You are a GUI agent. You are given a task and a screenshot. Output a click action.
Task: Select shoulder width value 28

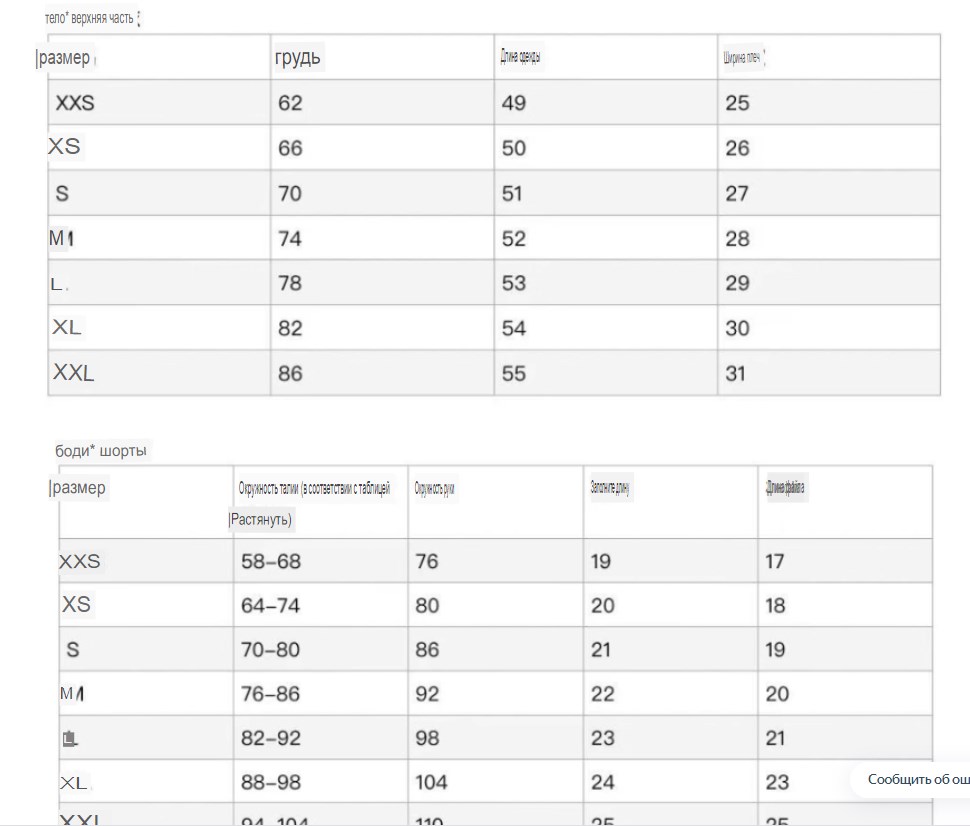pos(737,239)
